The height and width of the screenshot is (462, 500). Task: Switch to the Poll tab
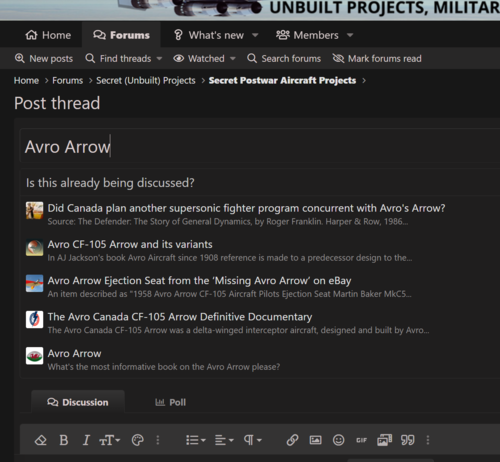click(x=170, y=402)
